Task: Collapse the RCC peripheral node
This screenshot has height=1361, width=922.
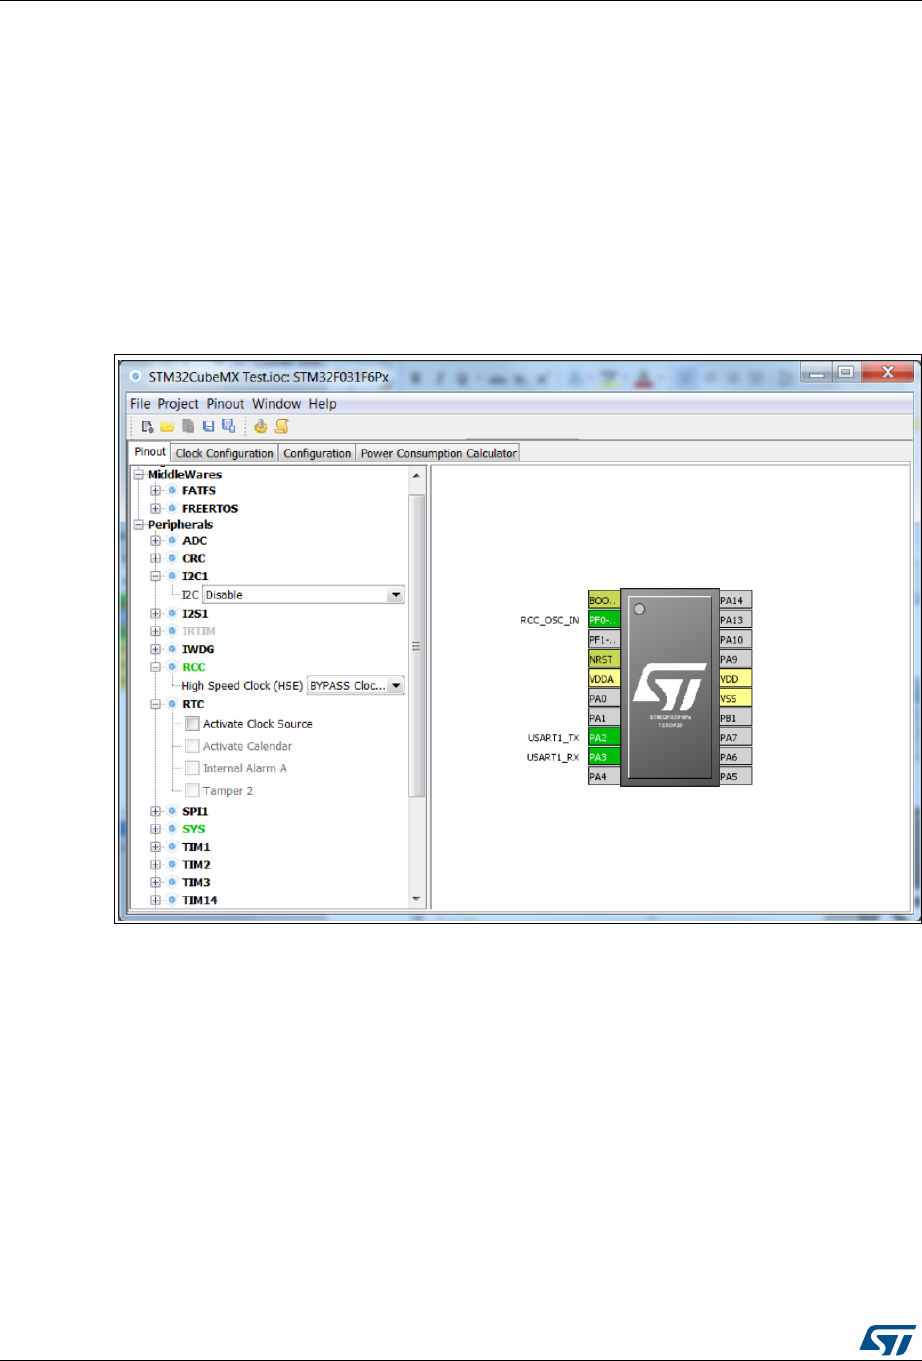Action: point(155,667)
